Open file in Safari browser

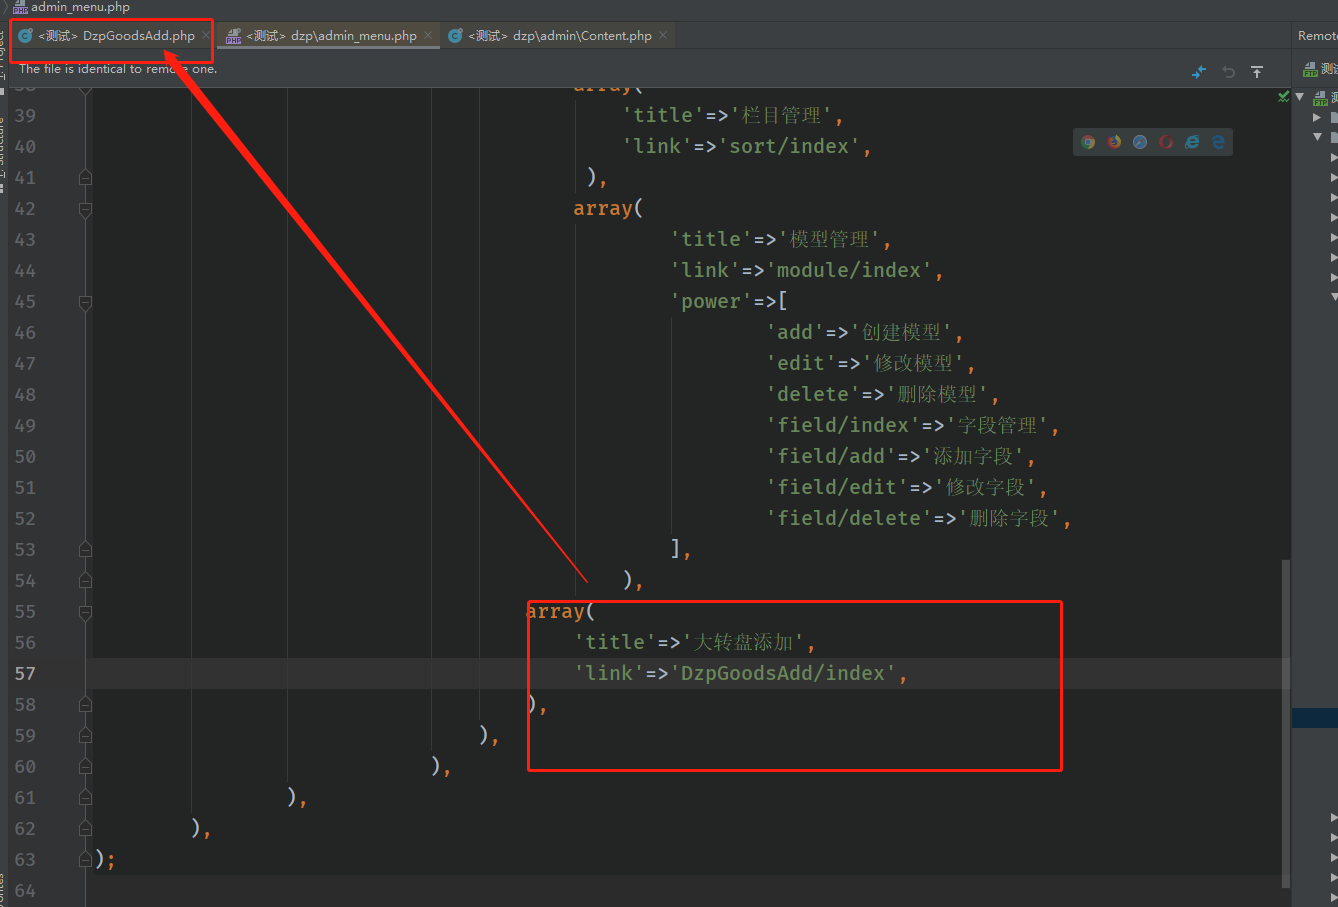1140,142
